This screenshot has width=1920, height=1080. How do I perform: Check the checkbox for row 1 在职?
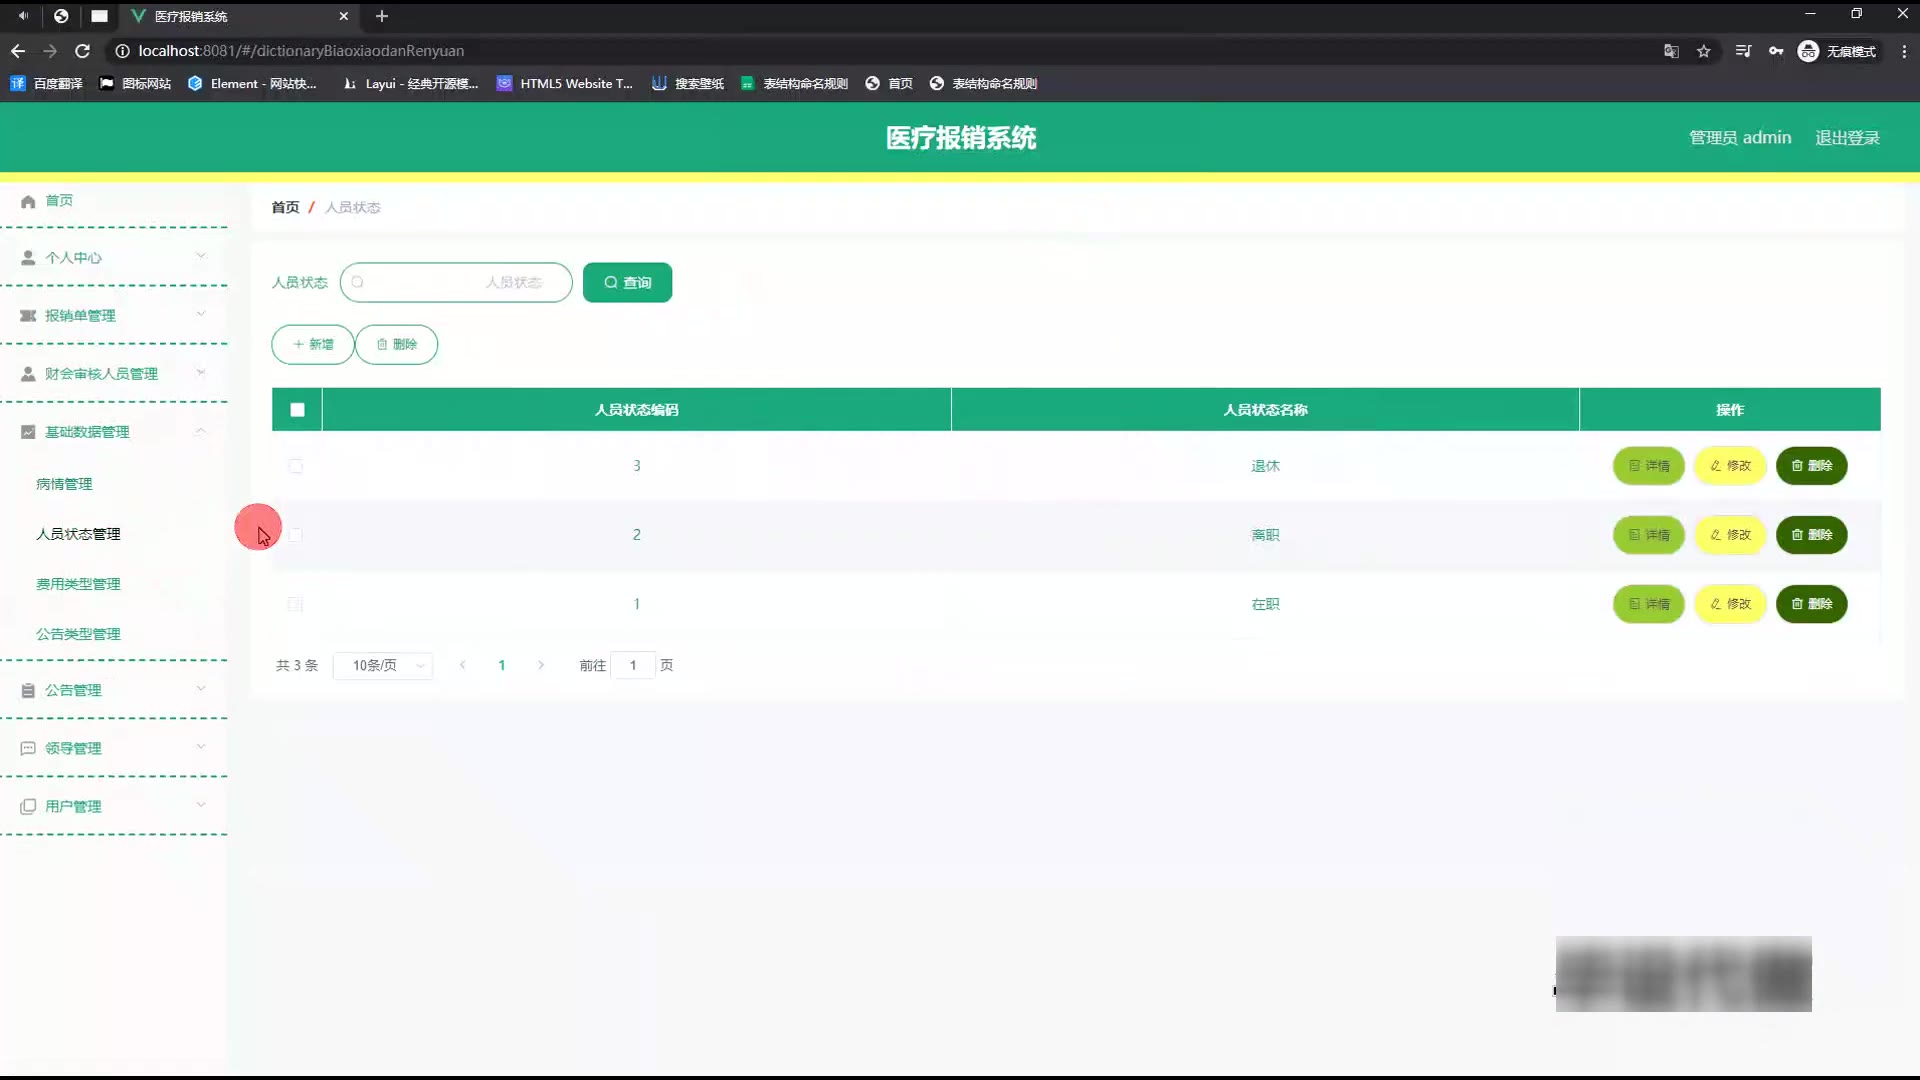click(295, 604)
